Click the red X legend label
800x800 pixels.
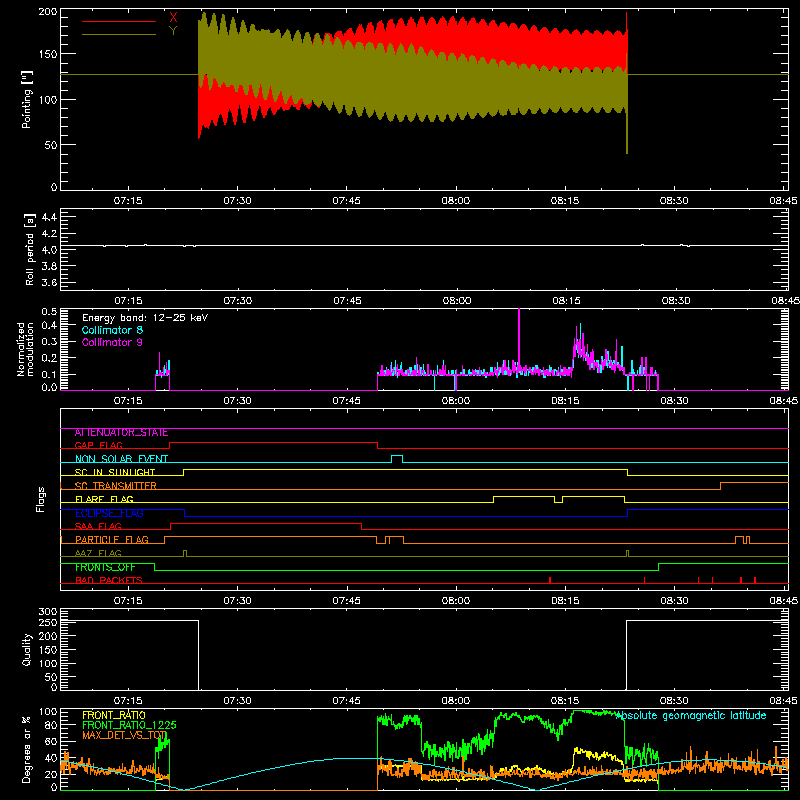coord(173,18)
